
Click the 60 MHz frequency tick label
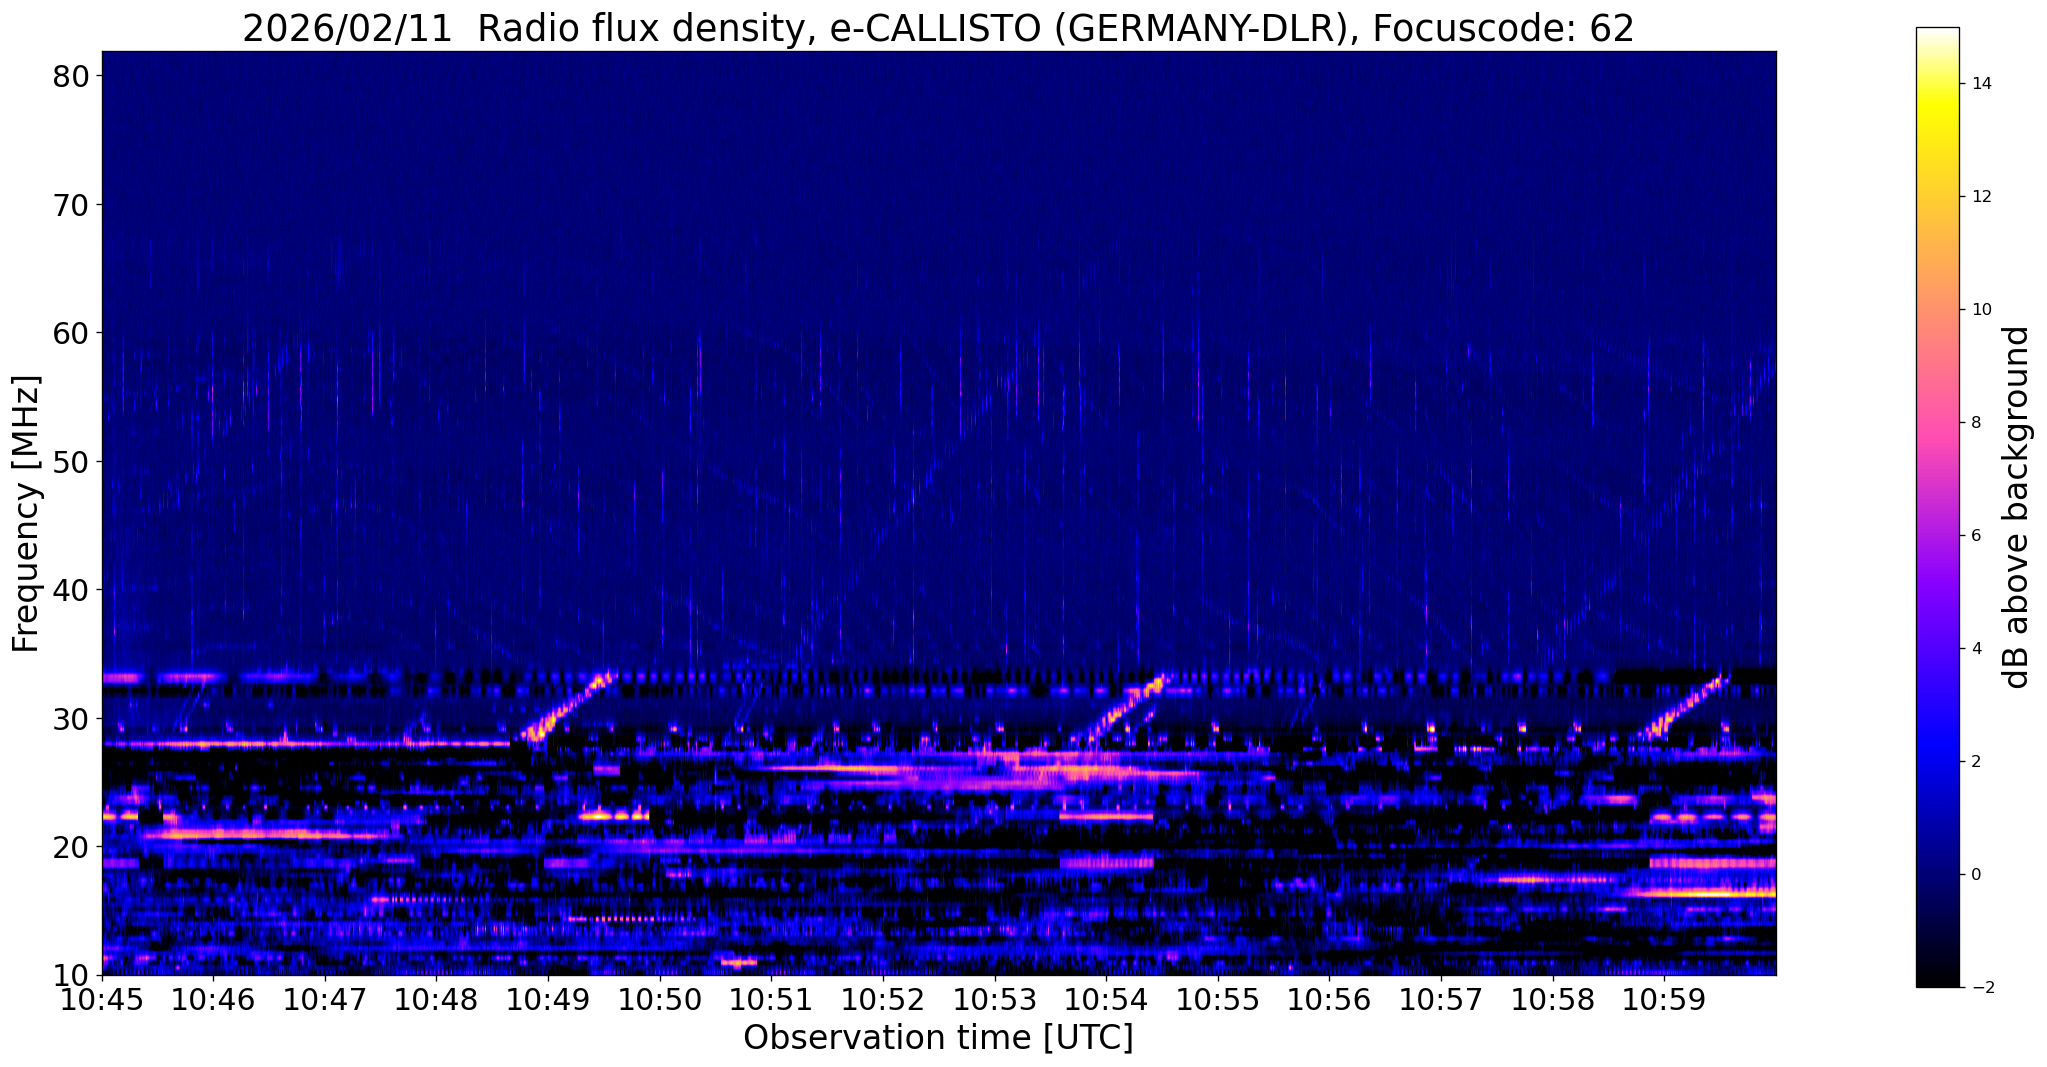[71, 333]
